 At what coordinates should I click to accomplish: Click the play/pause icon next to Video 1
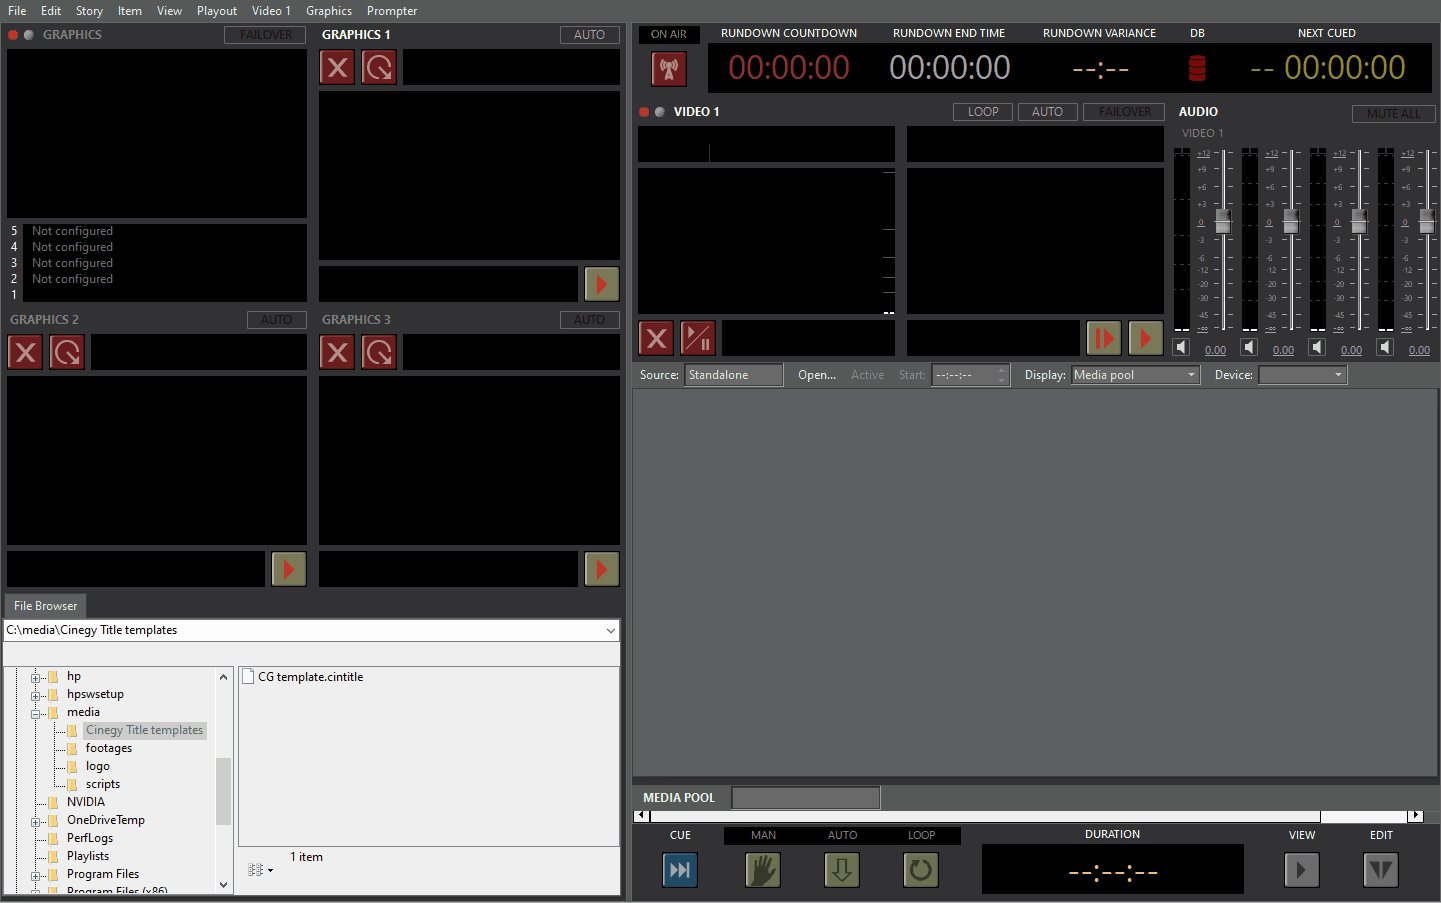point(697,338)
